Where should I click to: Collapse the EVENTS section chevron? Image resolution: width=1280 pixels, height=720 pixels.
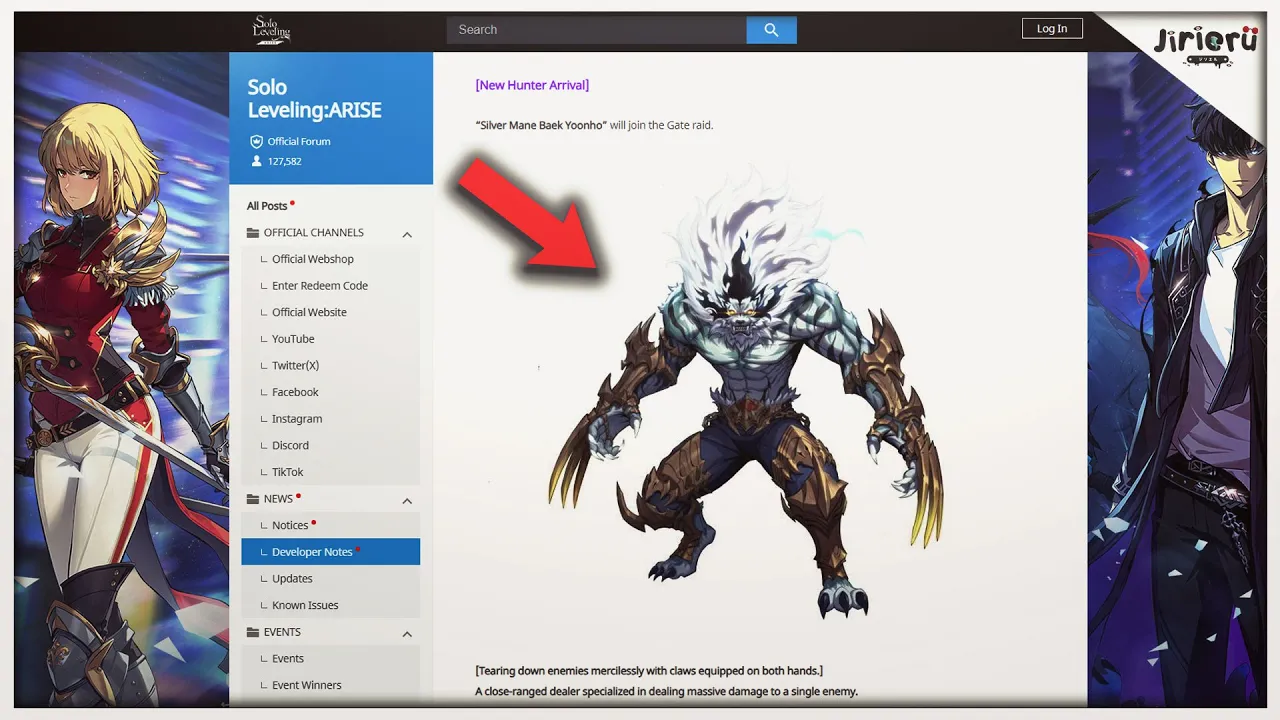tap(407, 634)
